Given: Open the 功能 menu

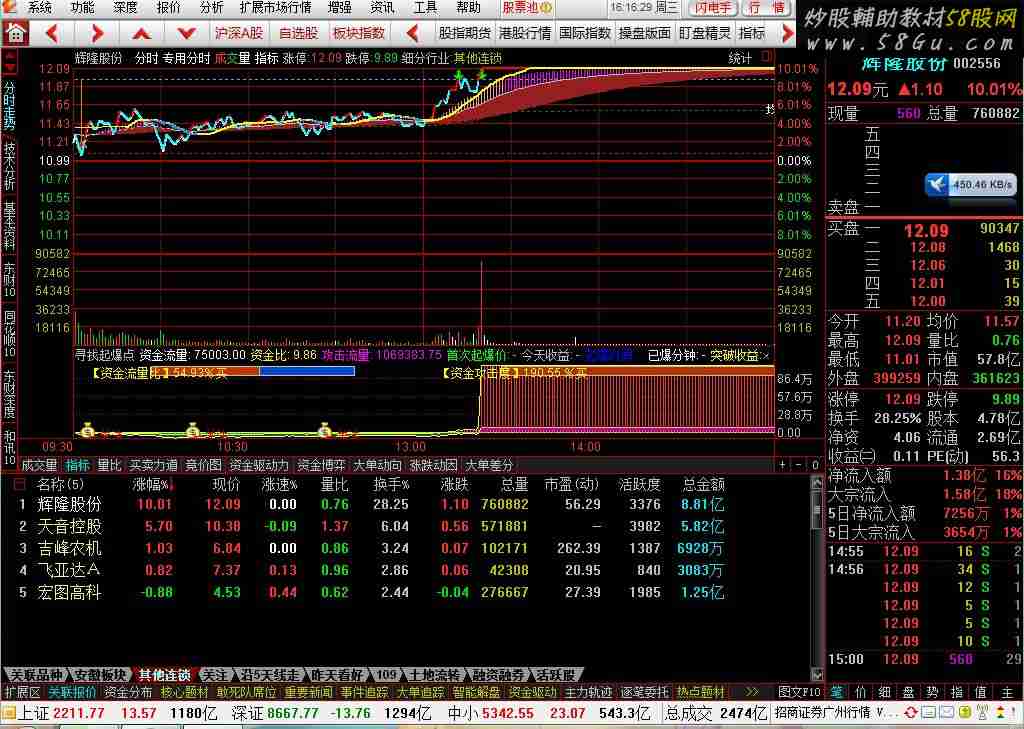Looking at the screenshot, I should tap(82, 8).
